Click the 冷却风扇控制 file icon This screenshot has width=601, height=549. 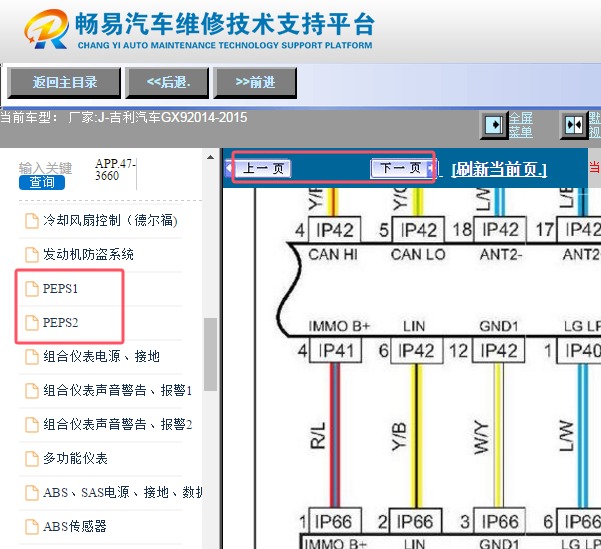(32, 221)
